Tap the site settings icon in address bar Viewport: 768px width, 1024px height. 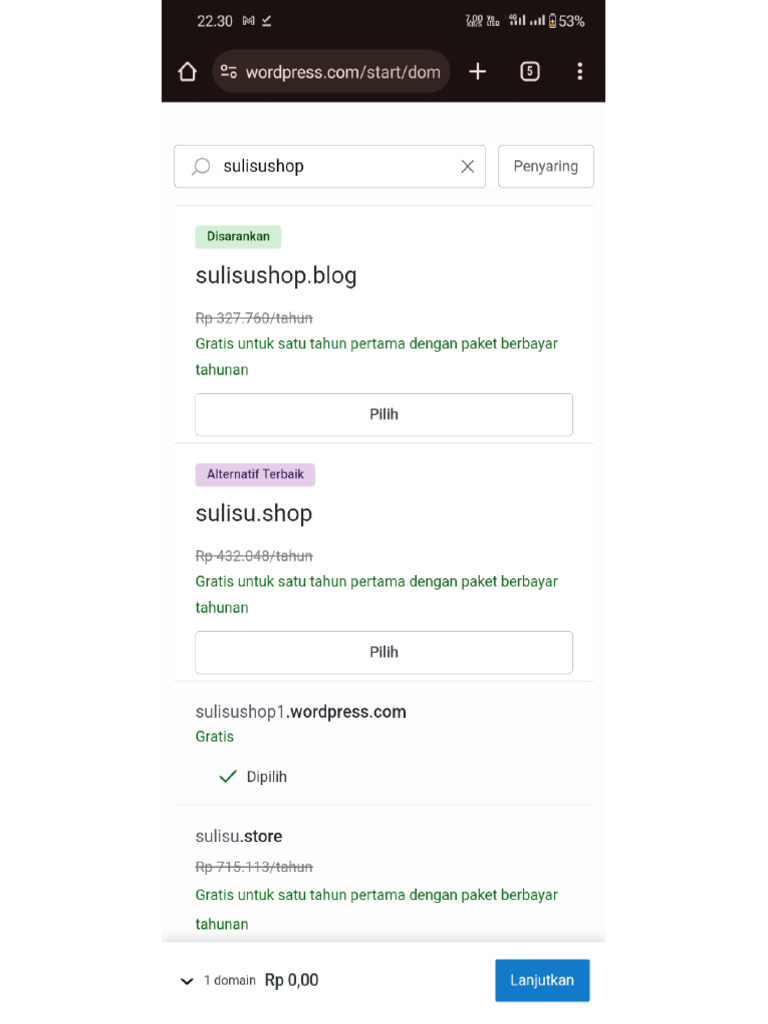229,72
